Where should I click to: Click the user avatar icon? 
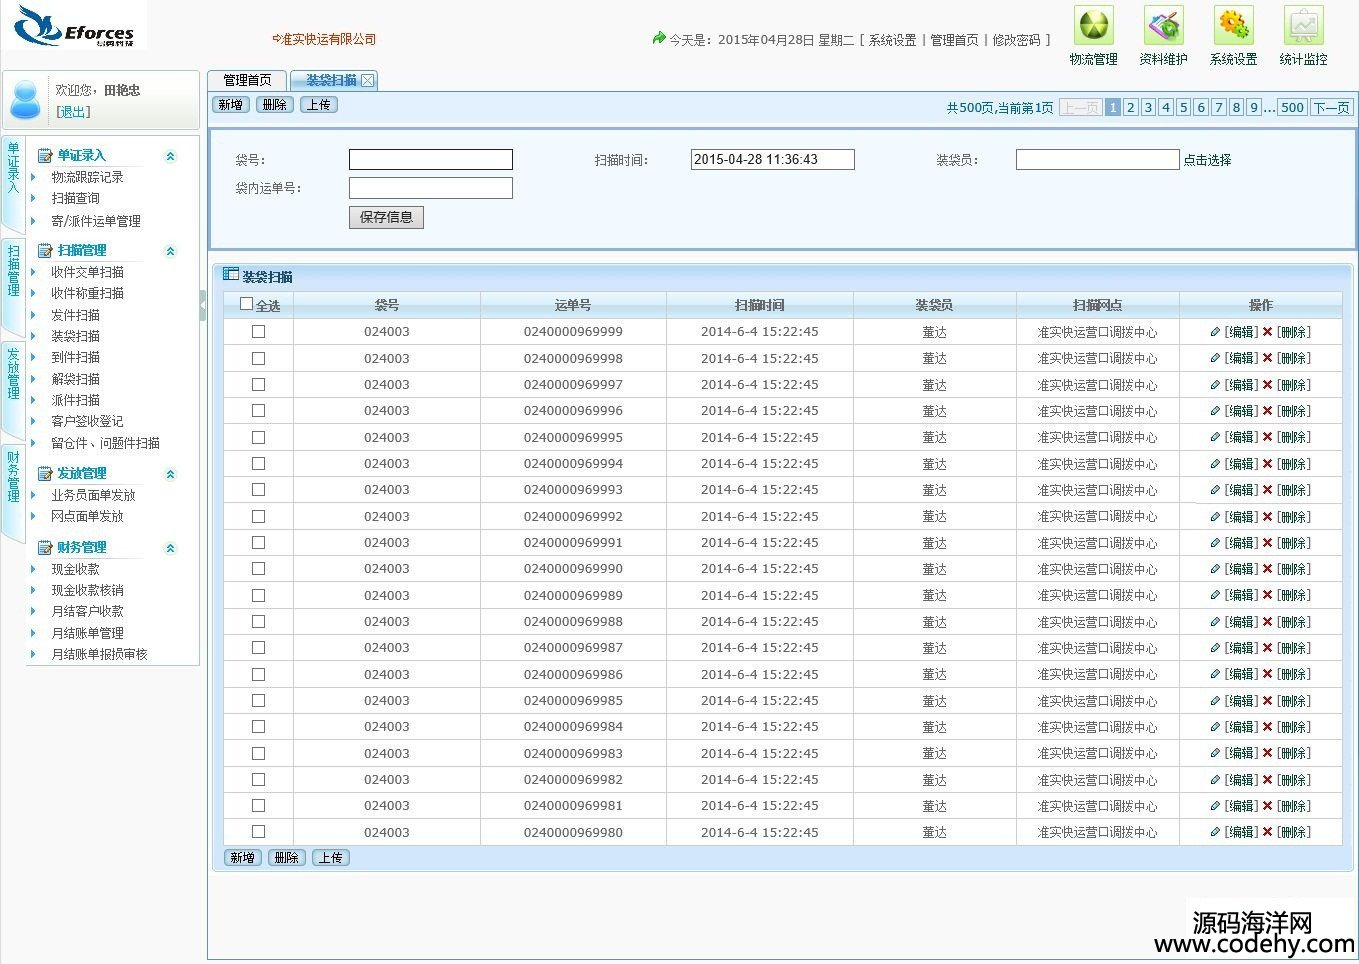coord(25,100)
